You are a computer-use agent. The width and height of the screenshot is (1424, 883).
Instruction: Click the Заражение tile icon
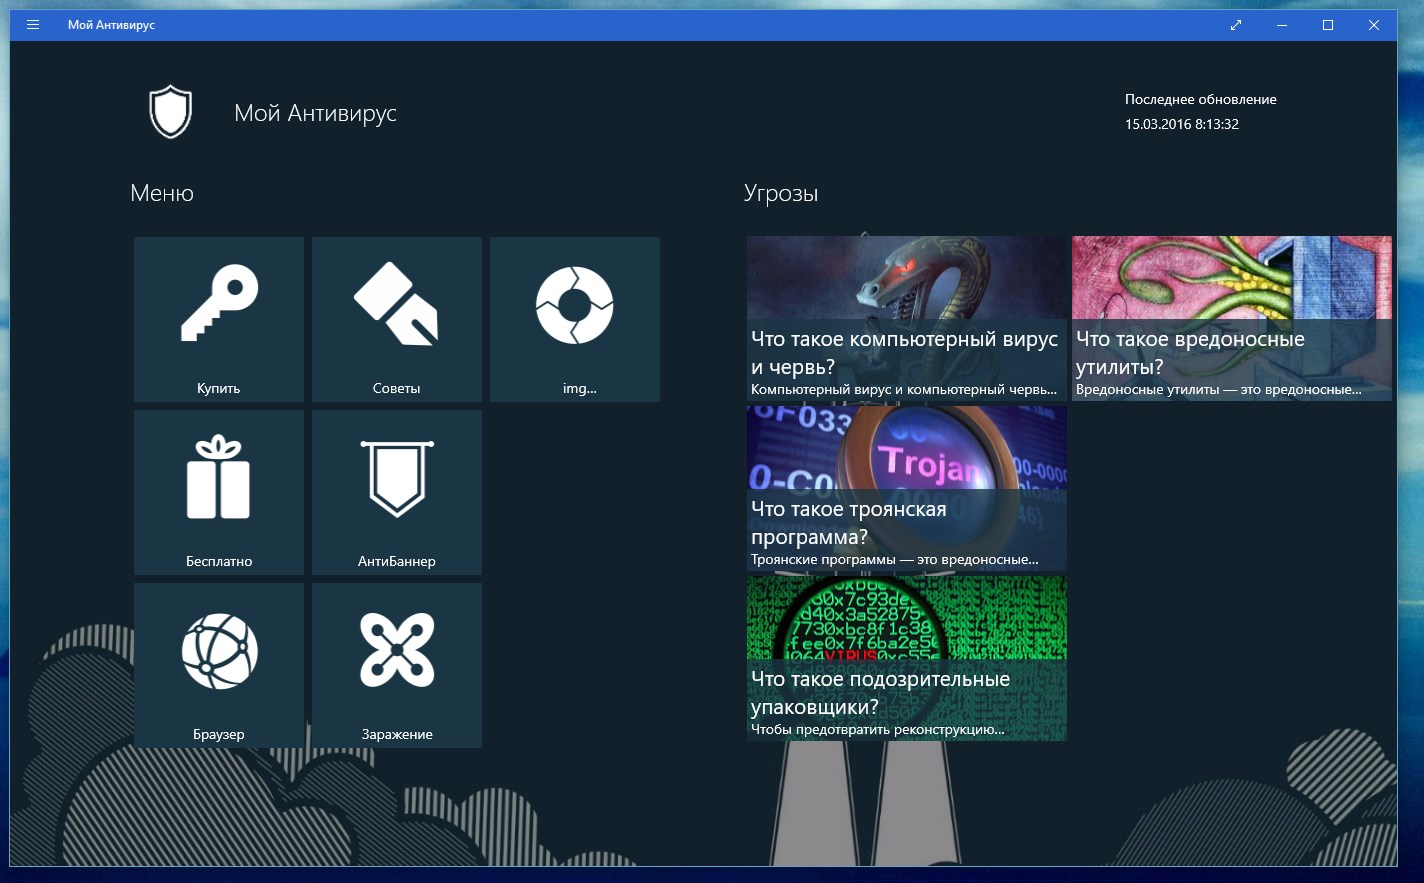point(396,652)
